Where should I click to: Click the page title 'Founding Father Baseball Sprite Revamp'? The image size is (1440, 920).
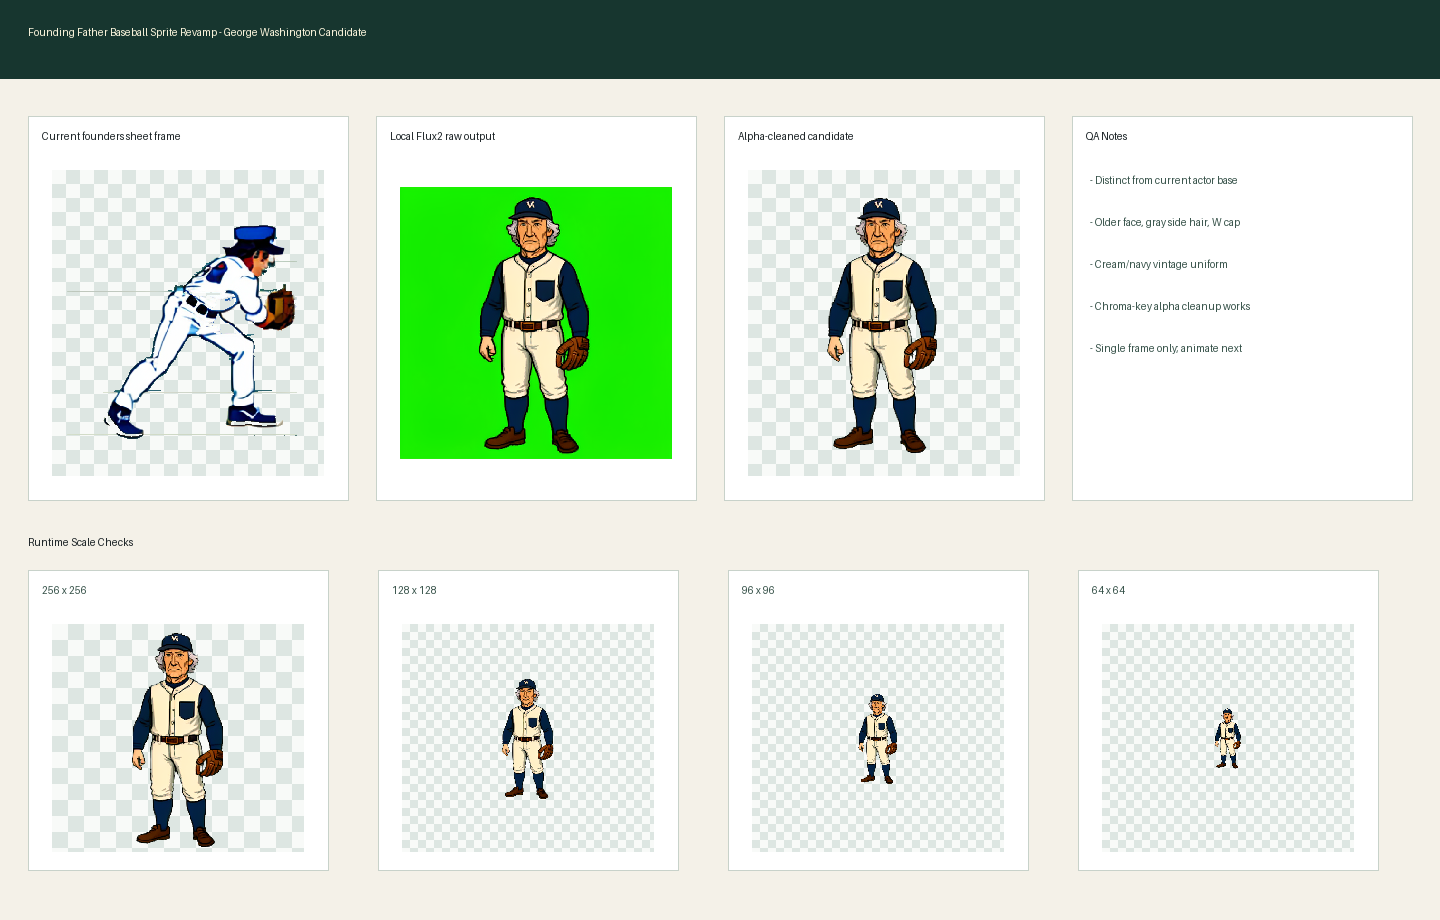click(x=123, y=33)
